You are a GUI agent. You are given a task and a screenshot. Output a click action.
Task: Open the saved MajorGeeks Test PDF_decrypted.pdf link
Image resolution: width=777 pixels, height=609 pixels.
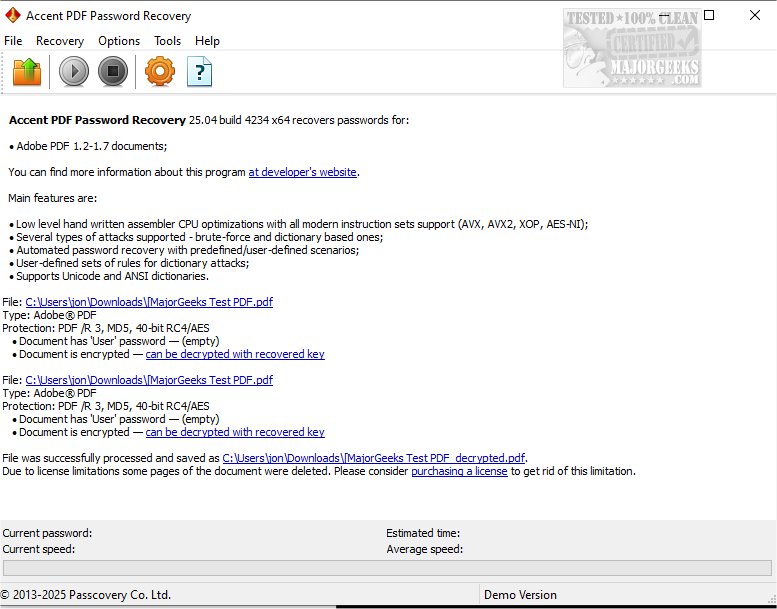tap(374, 458)
